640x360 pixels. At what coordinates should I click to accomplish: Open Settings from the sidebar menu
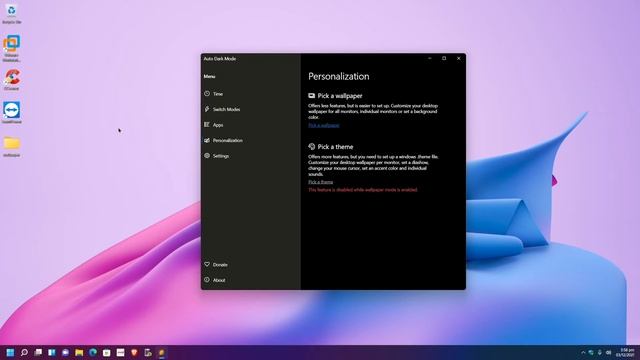pos(217,156)
